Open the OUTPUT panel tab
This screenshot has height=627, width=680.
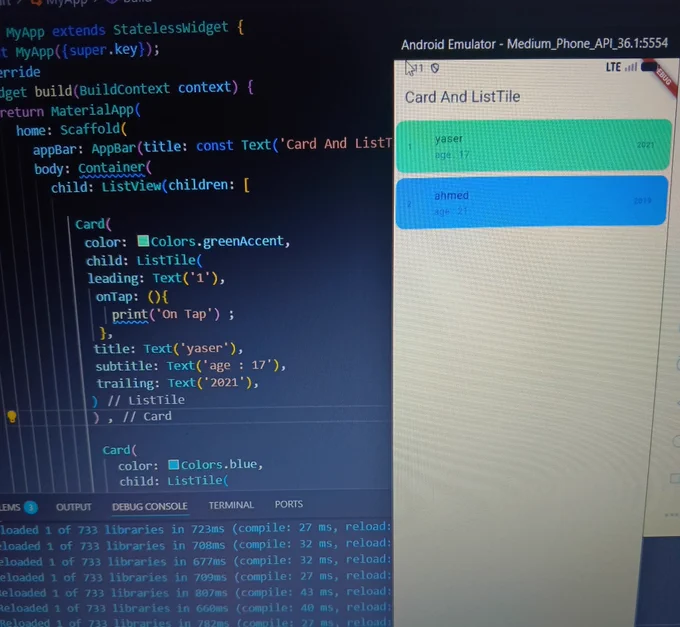74,507
